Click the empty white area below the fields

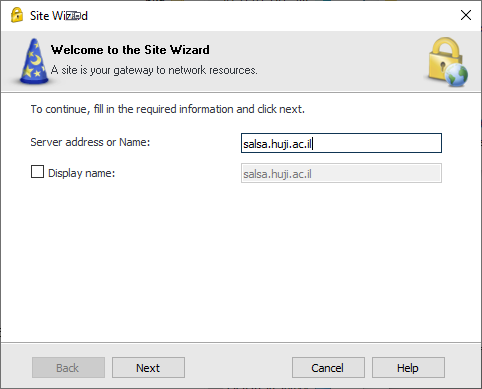pyautogui.click(x=241, y=263)
